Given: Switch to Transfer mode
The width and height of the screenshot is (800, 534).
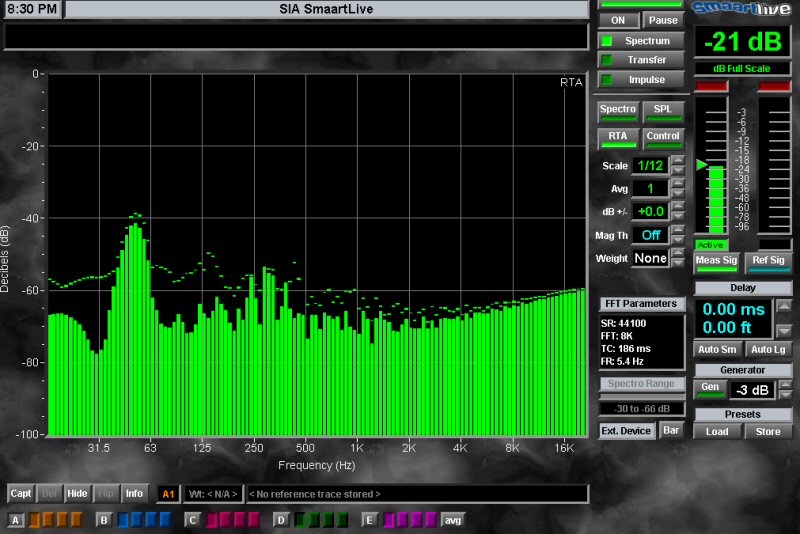Looking at the screenshot, I should tap(641, 60).
